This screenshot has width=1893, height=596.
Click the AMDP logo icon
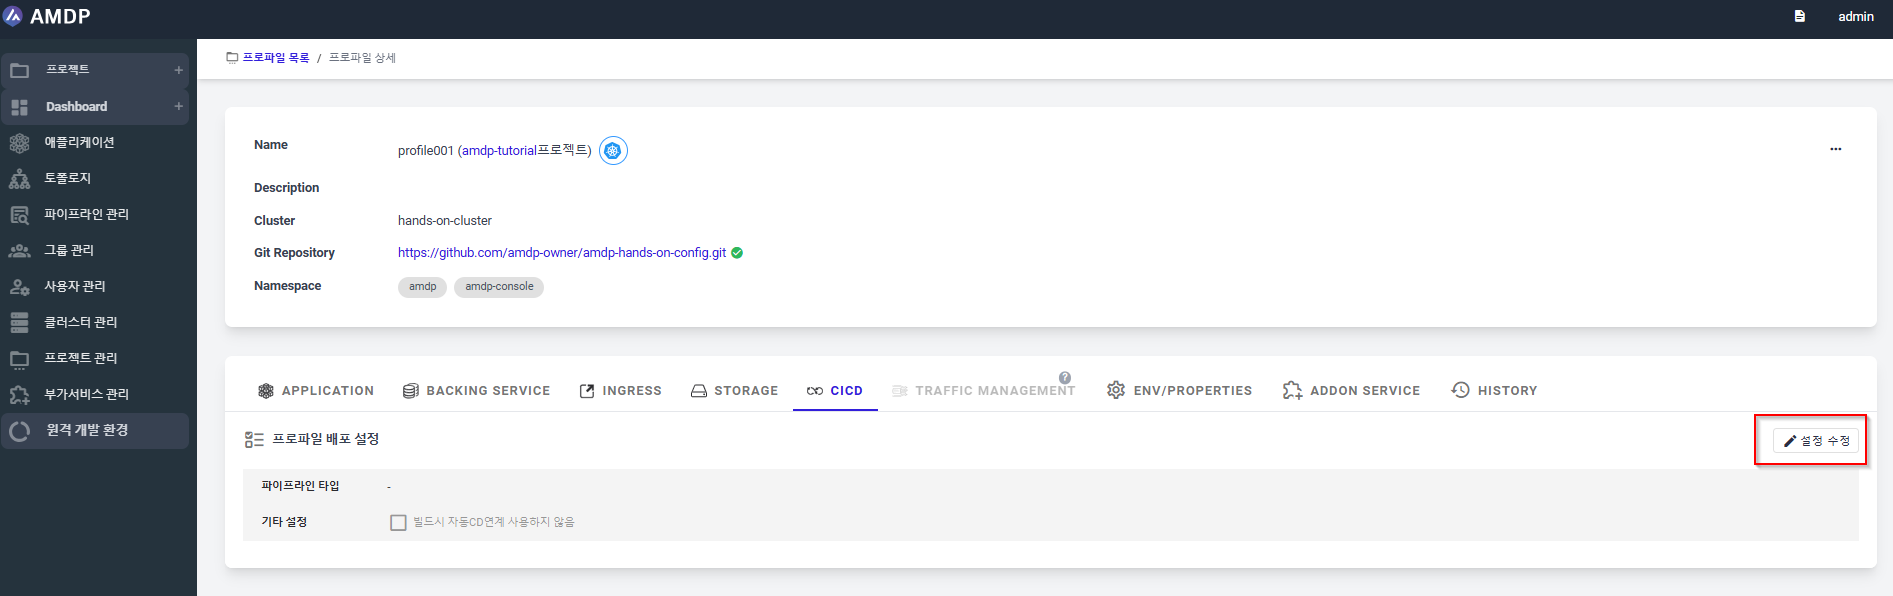click(x=13, y=16)
